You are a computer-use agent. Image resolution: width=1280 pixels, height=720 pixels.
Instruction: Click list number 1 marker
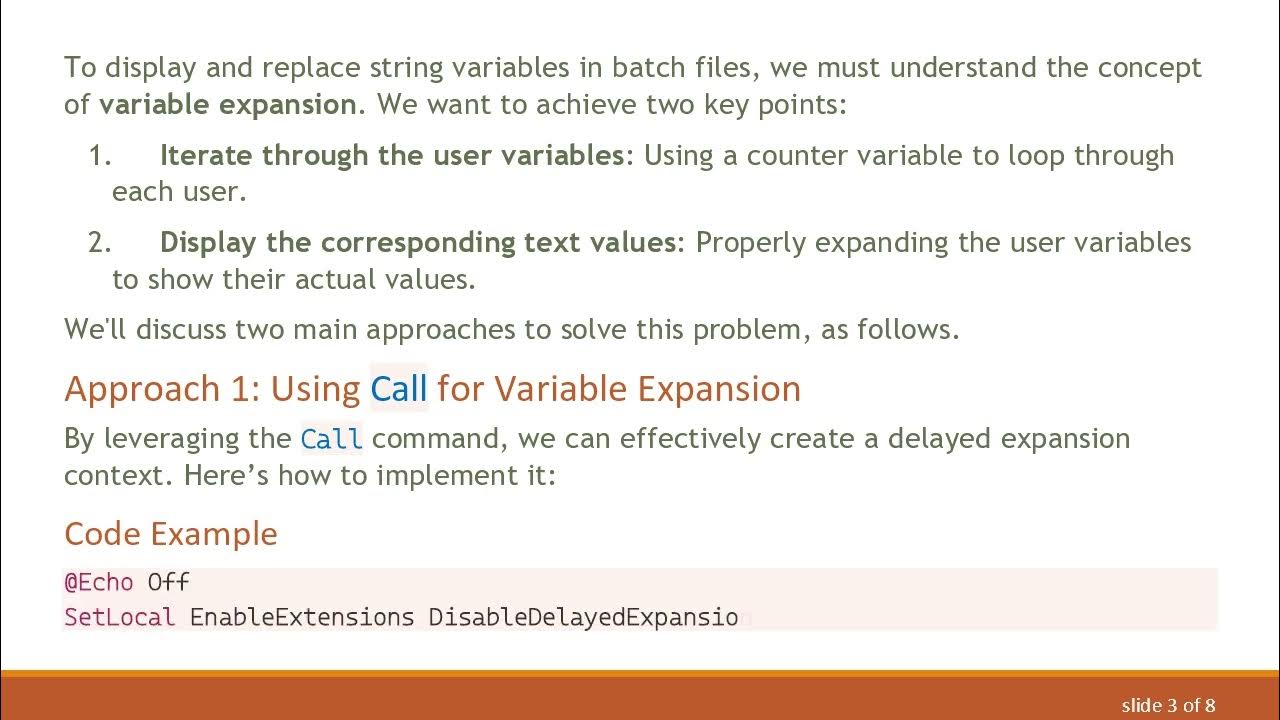click(x=100, y=155)
